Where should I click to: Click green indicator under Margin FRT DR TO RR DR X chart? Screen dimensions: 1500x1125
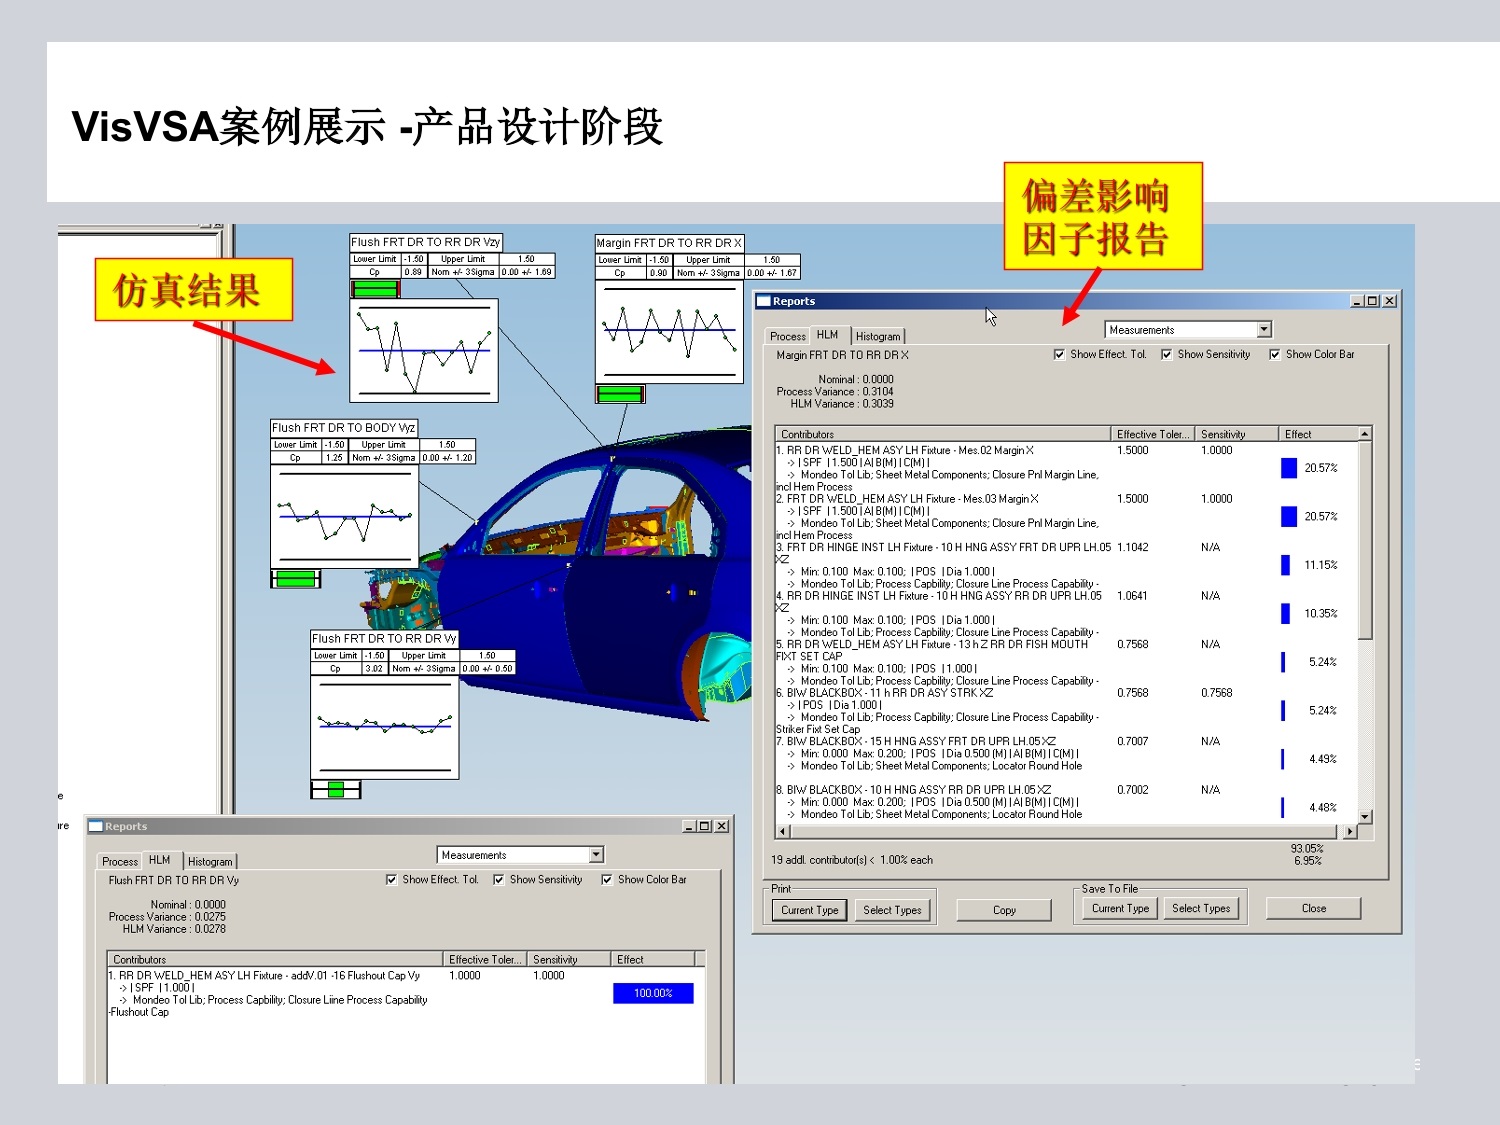point(620,394)
